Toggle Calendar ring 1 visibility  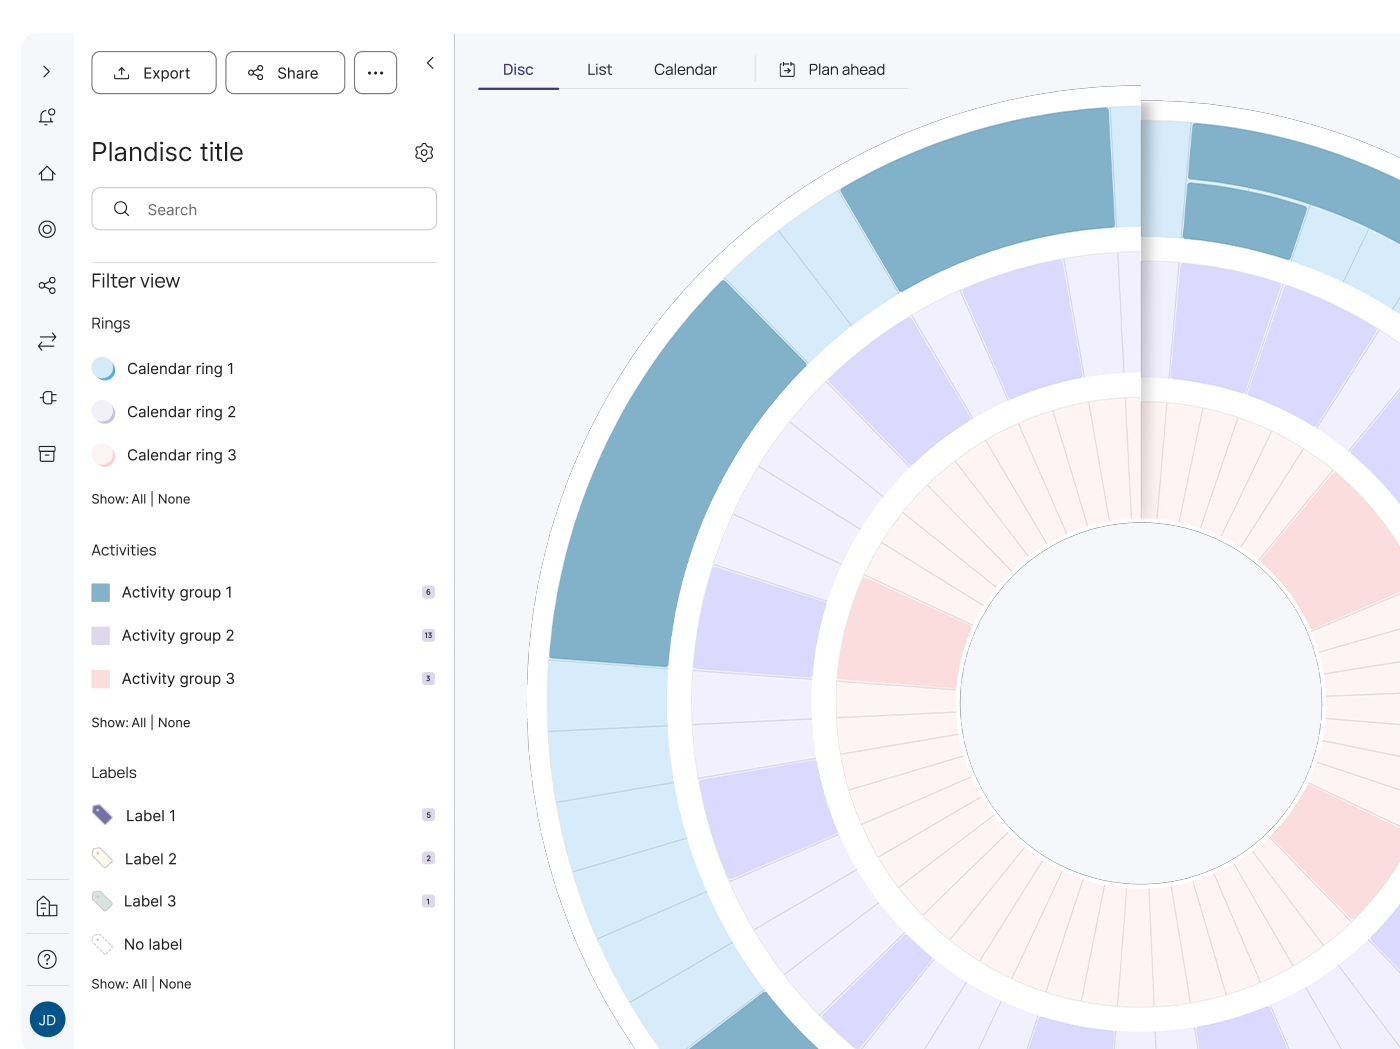(104, 368)
